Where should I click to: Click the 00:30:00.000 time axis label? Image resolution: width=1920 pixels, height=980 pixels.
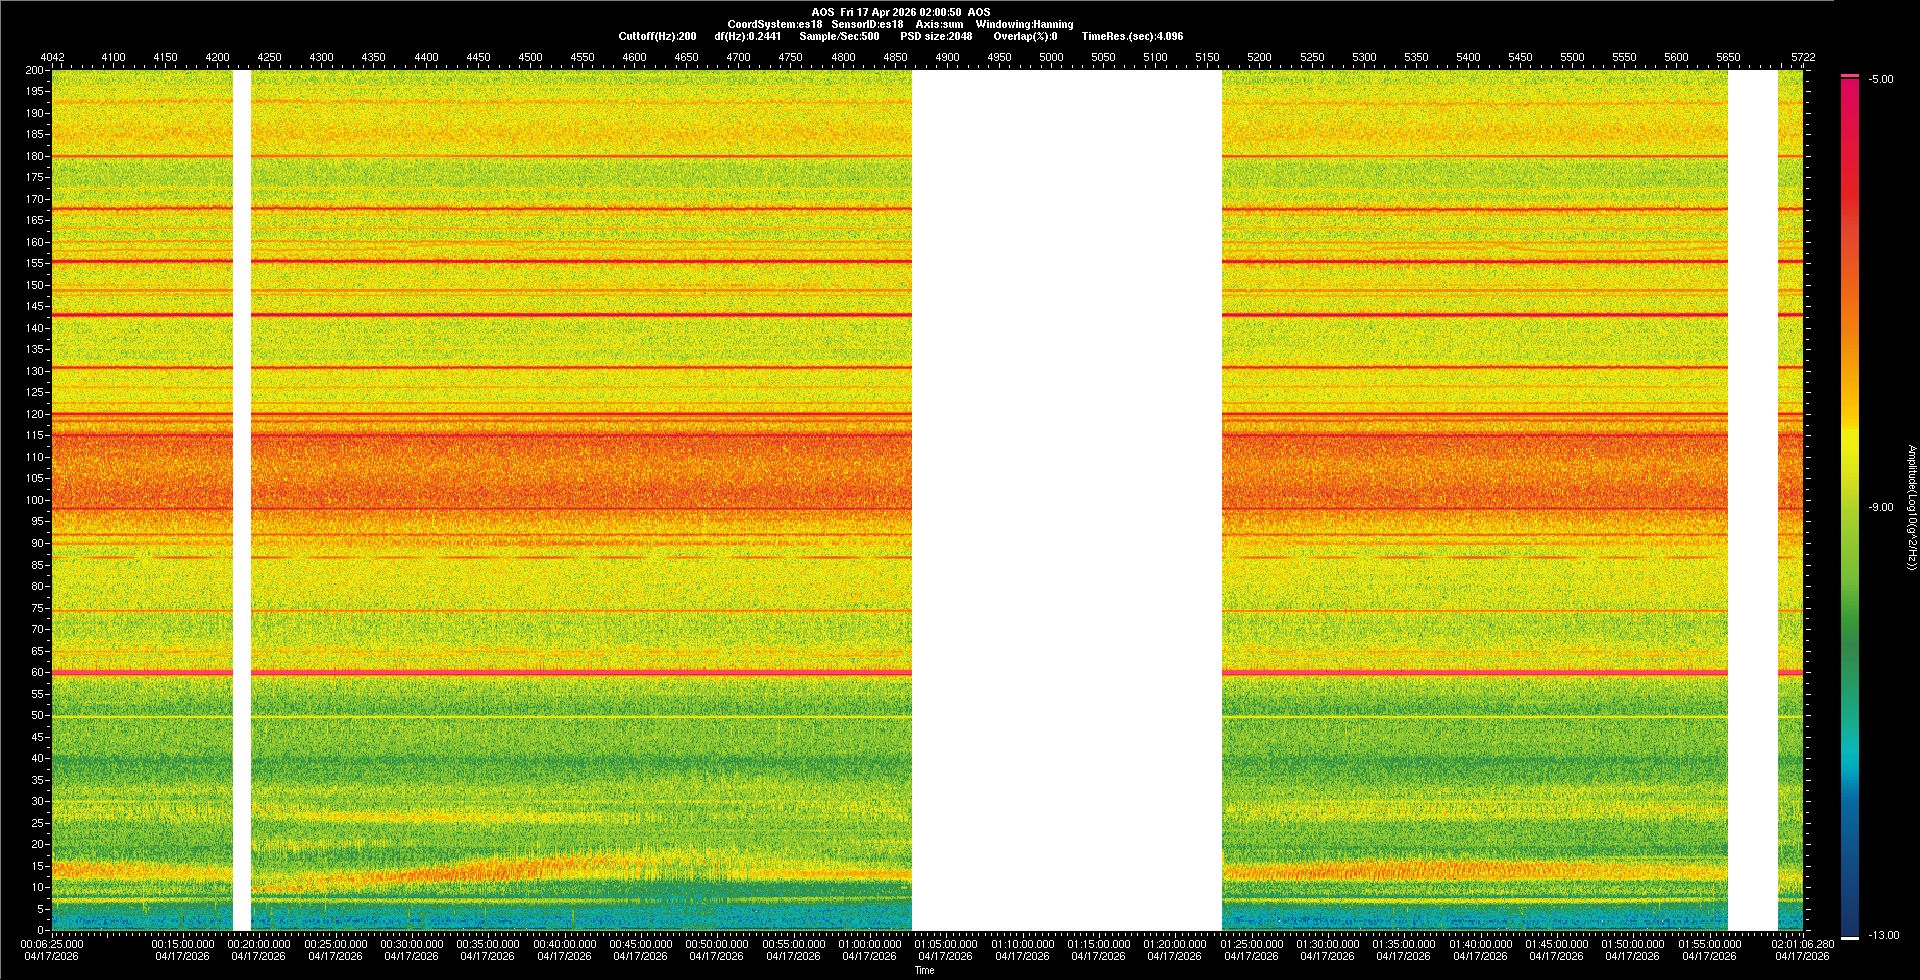click(x=411, y=943)
